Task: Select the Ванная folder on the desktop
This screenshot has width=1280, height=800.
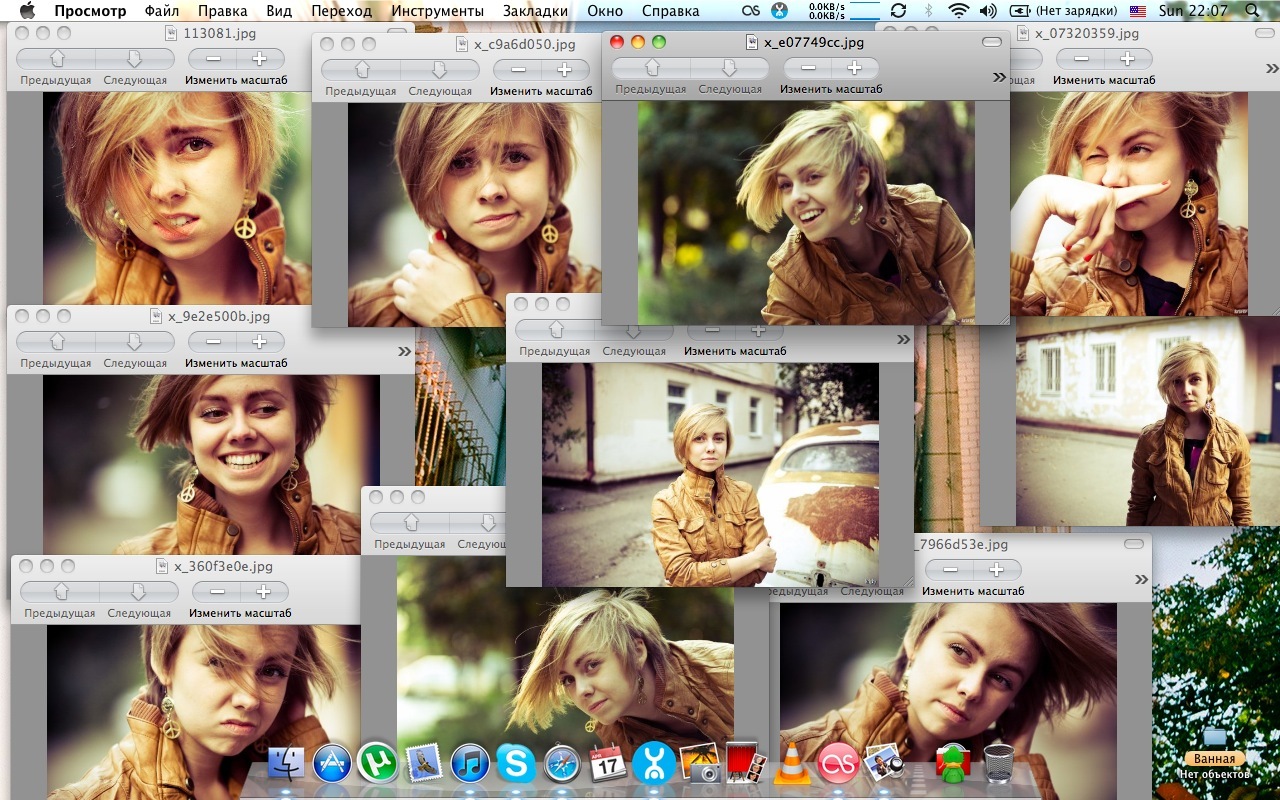Action: click(x=1214, y=738)
